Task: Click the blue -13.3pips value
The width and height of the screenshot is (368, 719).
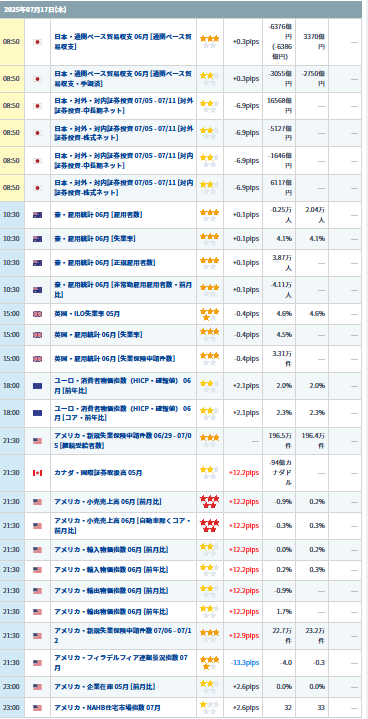Action: [245, 663]
